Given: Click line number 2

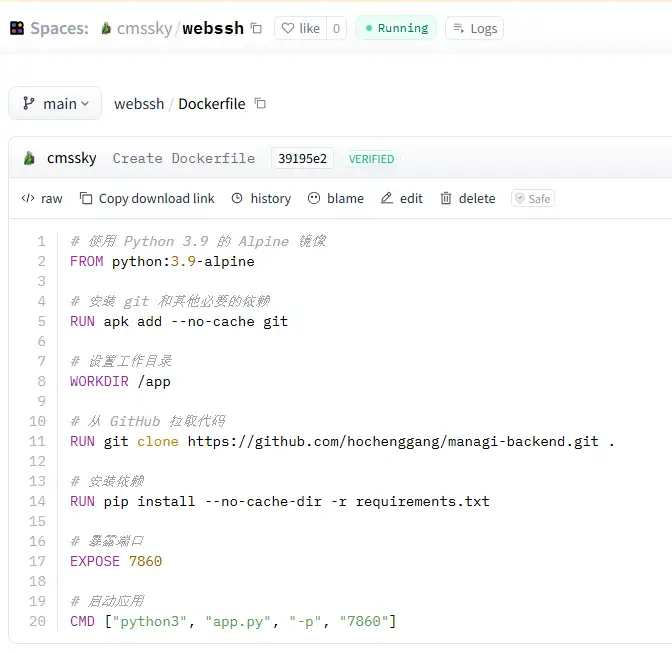Looking at the screenshot, I should click(42, 261).
